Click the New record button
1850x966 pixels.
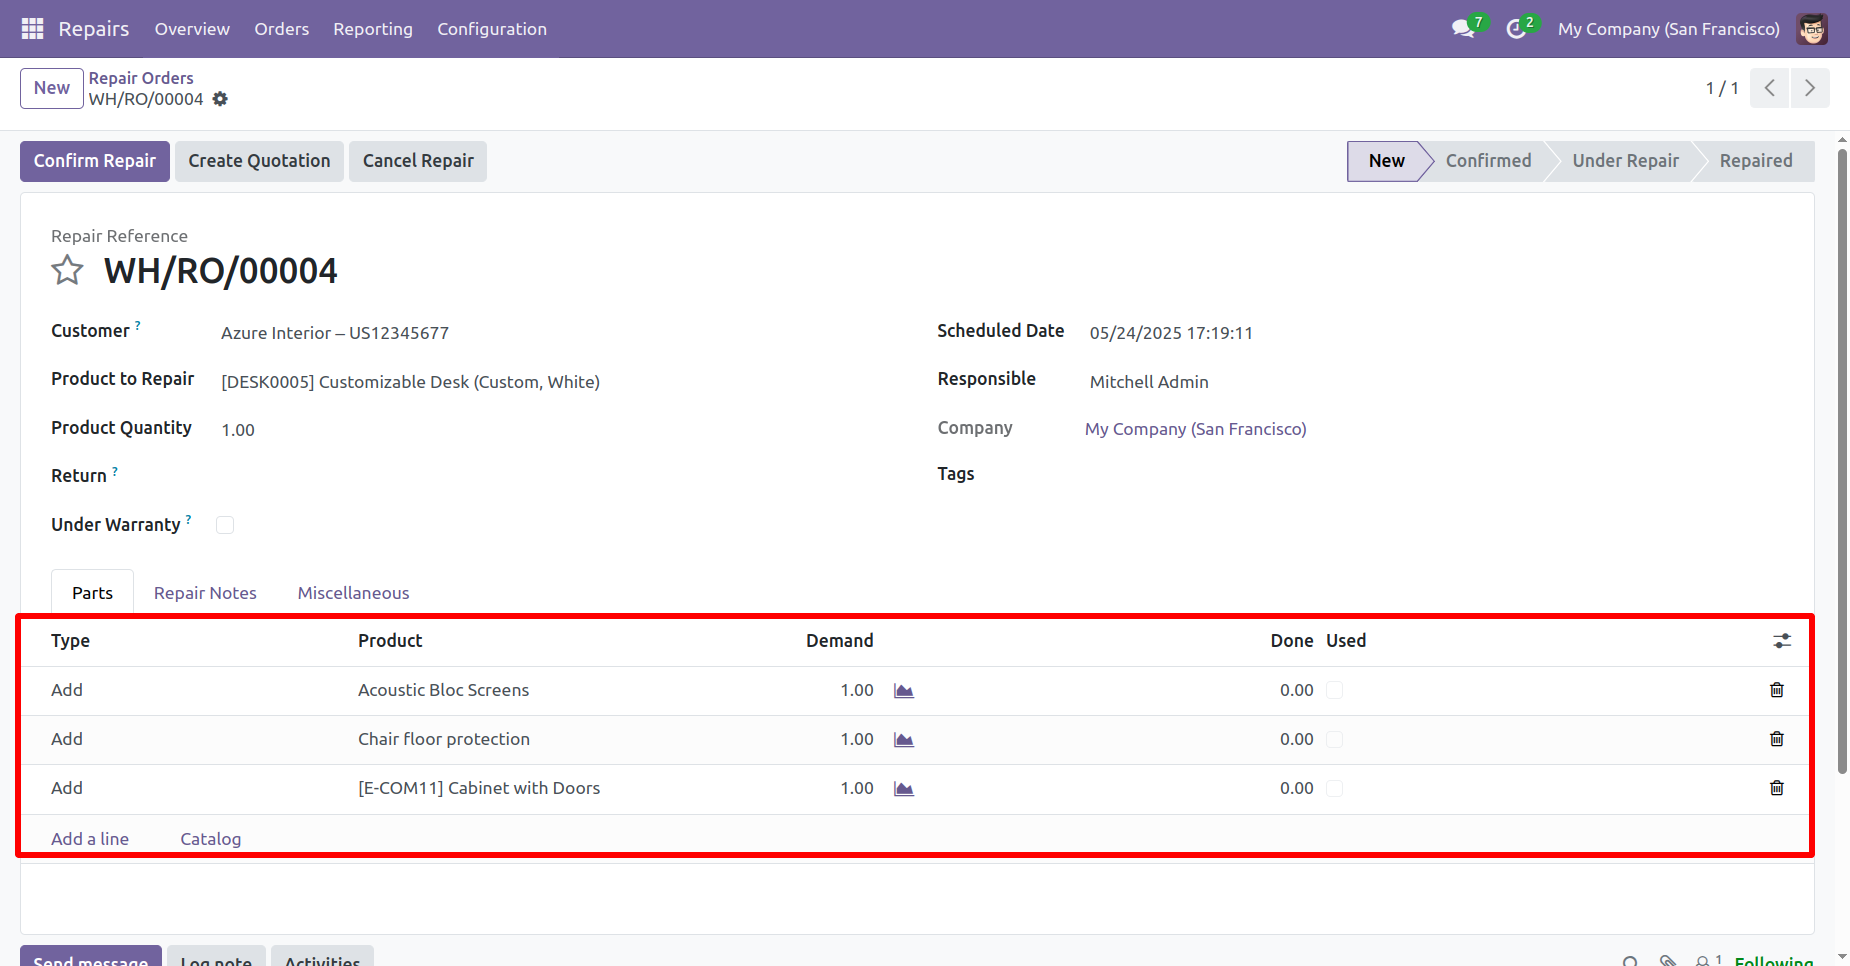tap(52, 88)
